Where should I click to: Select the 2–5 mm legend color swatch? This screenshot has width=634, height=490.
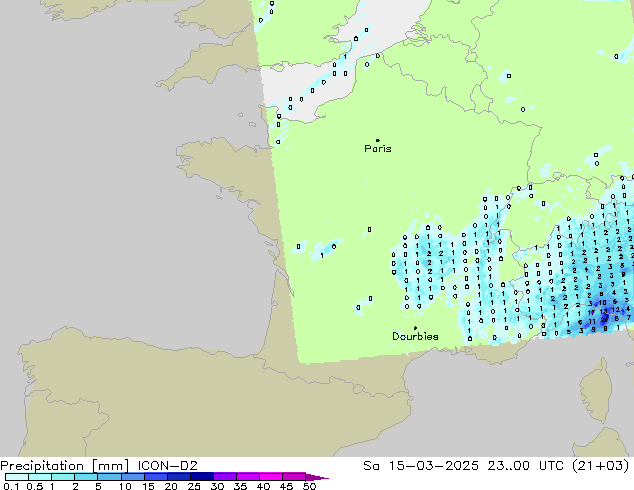pos(86,477)
